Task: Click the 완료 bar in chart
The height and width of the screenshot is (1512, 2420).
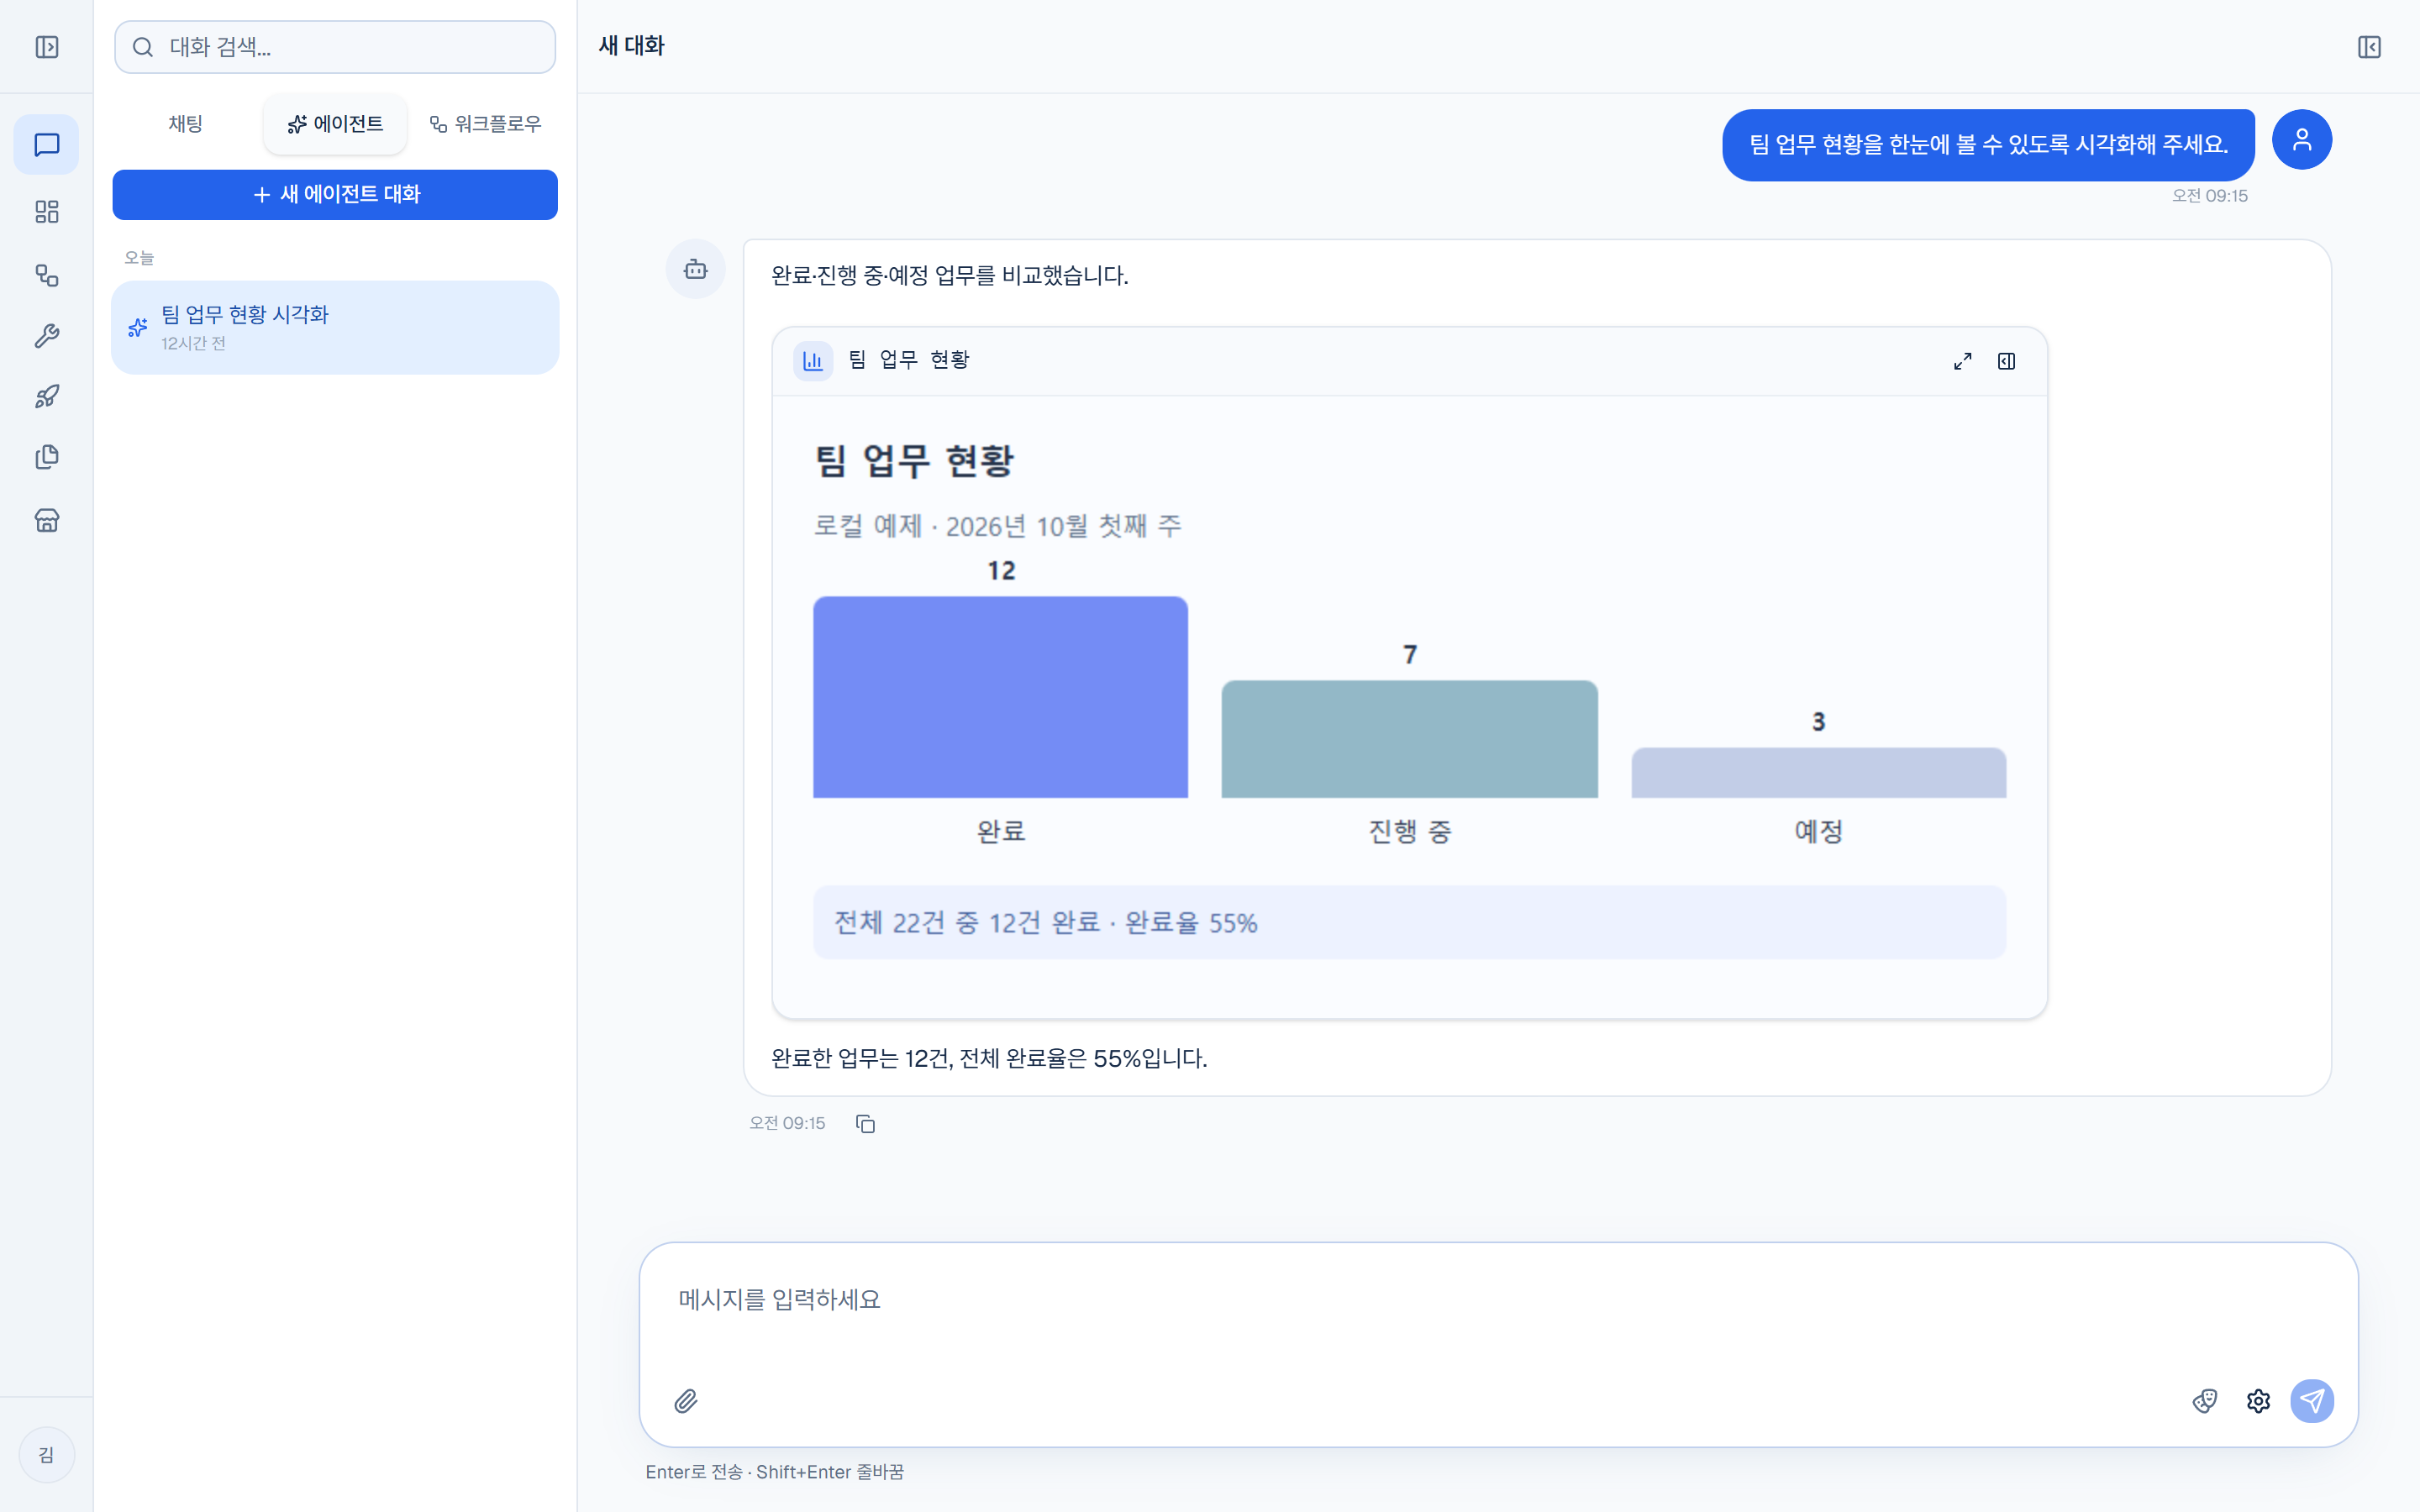Action: tap(1001, 697)
